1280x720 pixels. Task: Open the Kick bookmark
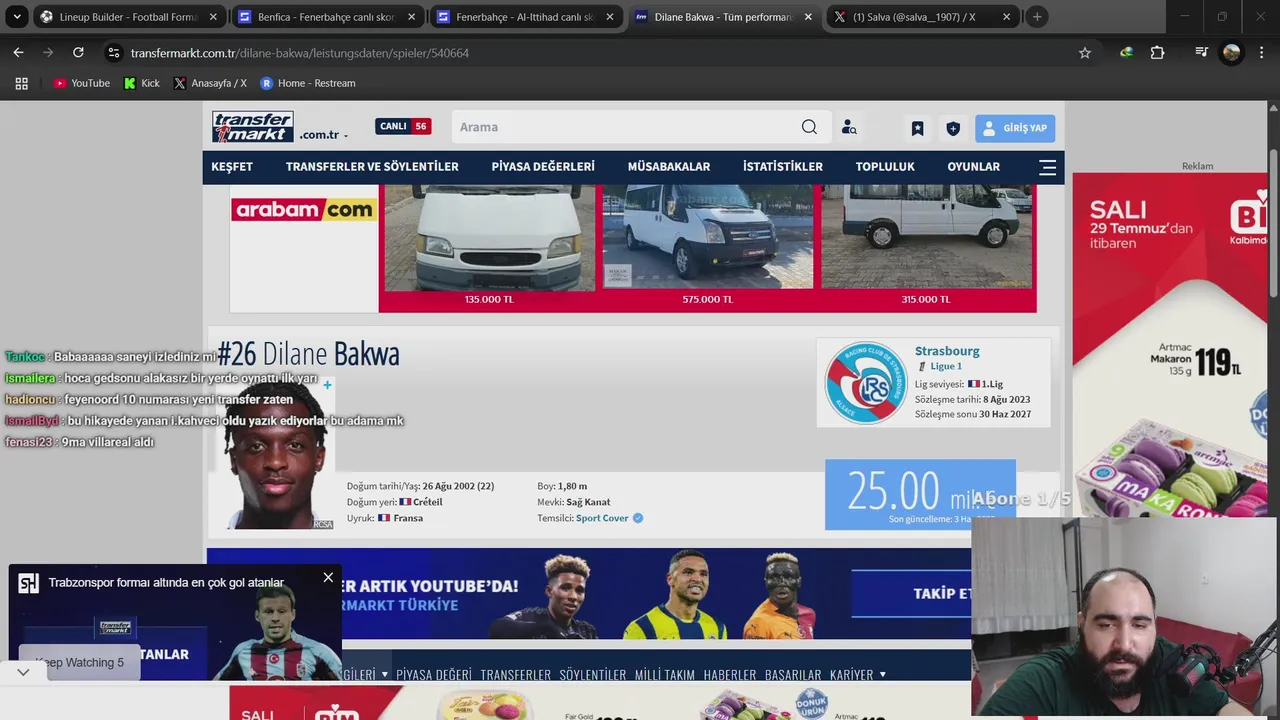(x=142, y=83)
